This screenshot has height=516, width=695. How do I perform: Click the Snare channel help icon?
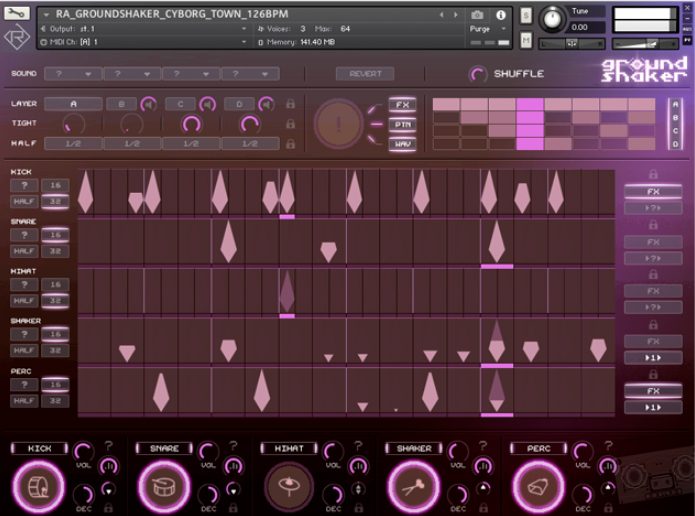[x=234, y=446]
